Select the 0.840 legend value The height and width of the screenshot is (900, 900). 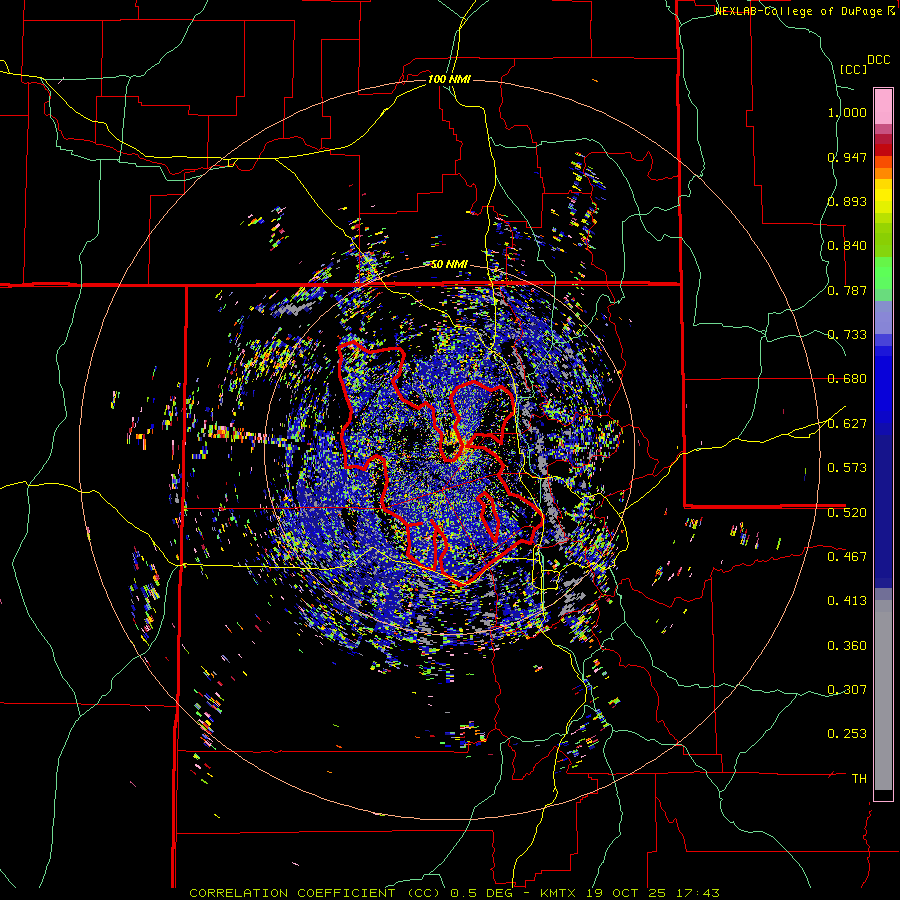tap(847, 246)
